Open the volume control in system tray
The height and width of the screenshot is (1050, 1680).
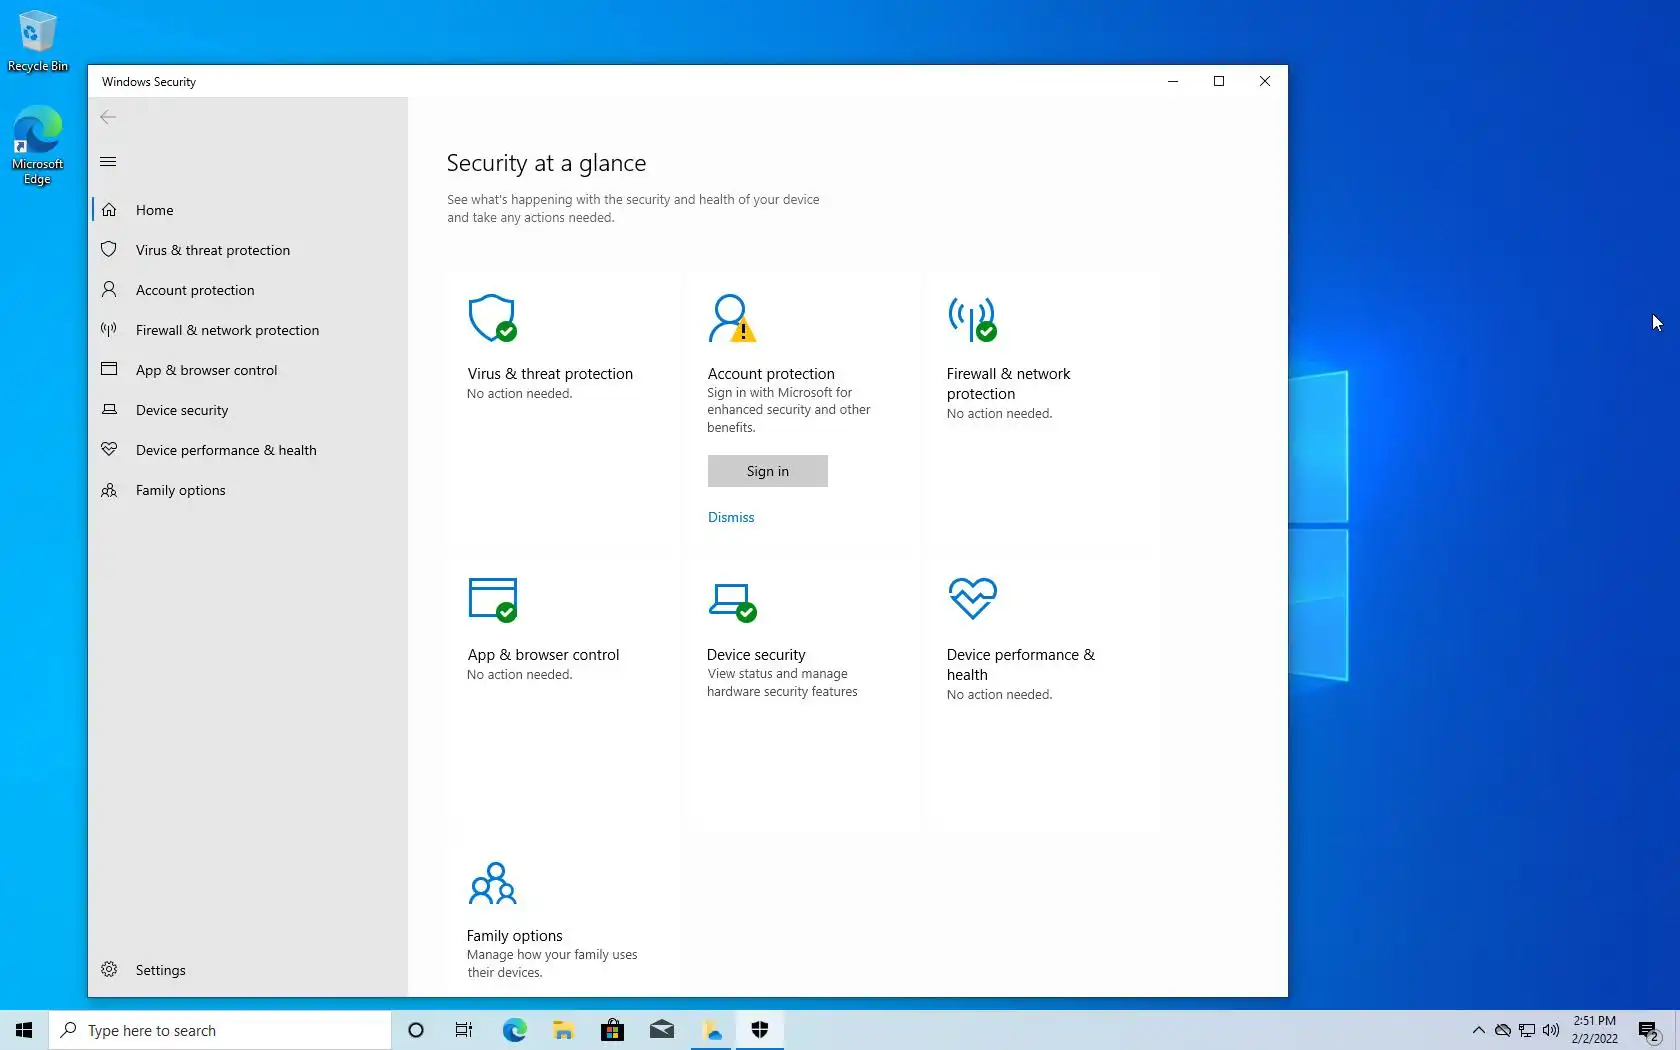(x=1551, y=1030)
